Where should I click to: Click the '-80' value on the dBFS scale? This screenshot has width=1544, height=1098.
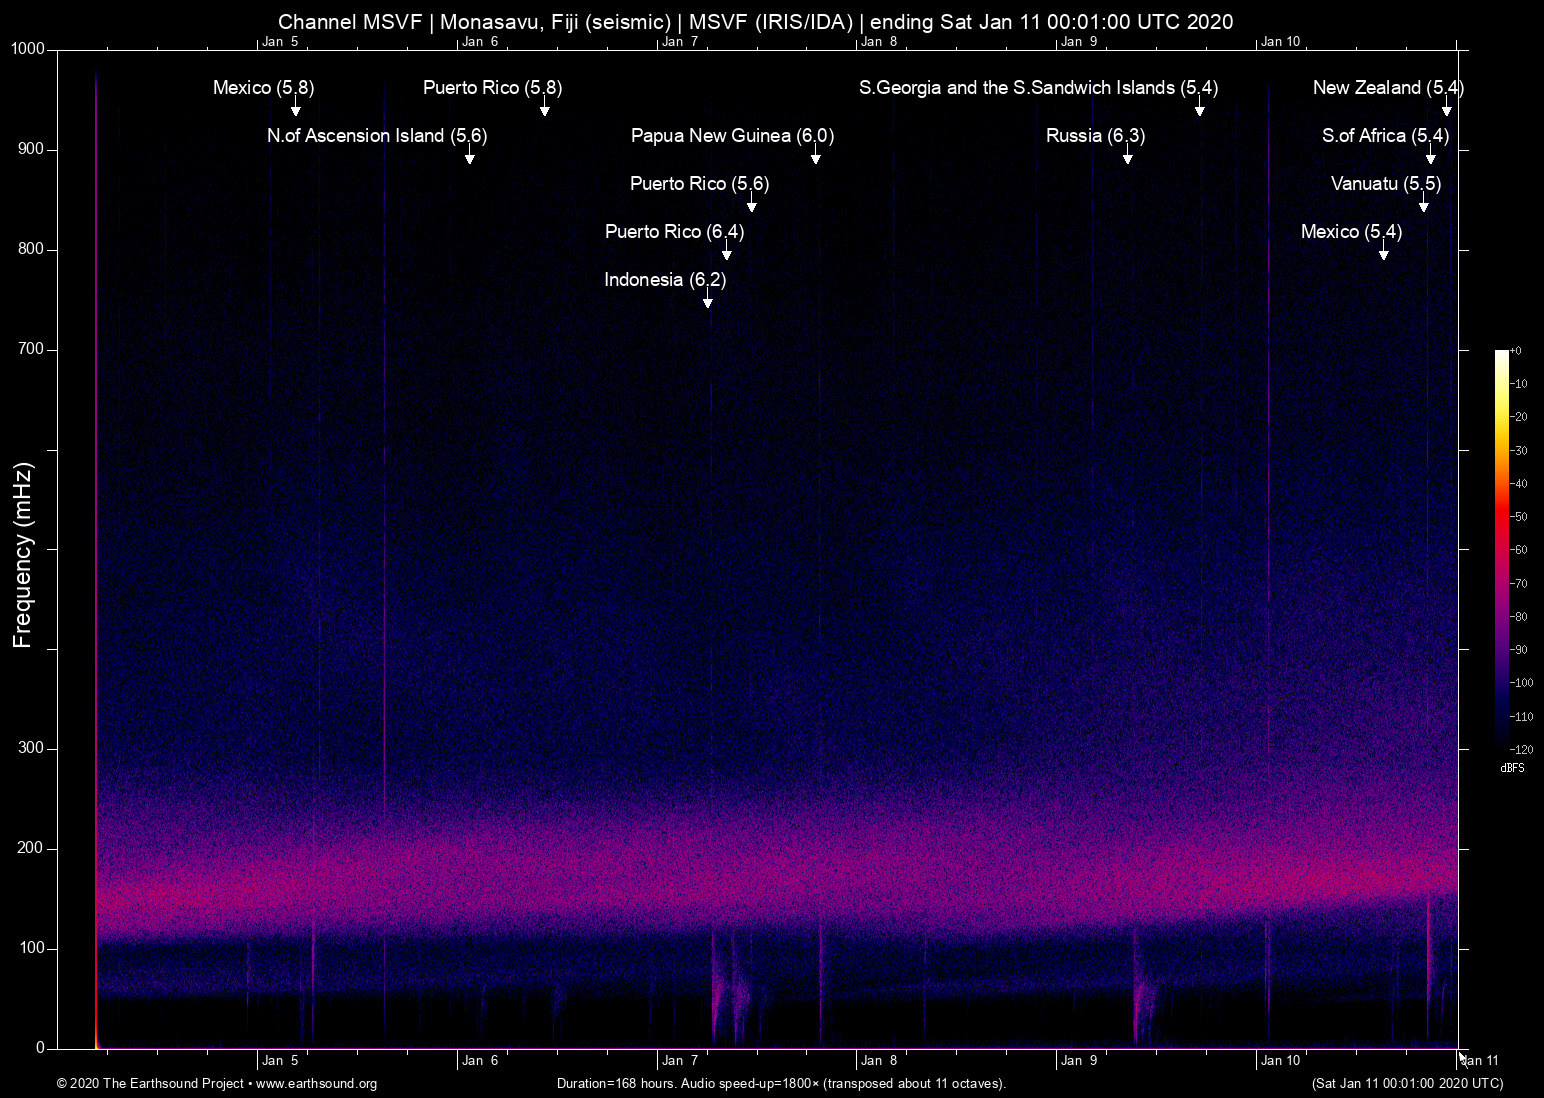[x=1519, y=617]
